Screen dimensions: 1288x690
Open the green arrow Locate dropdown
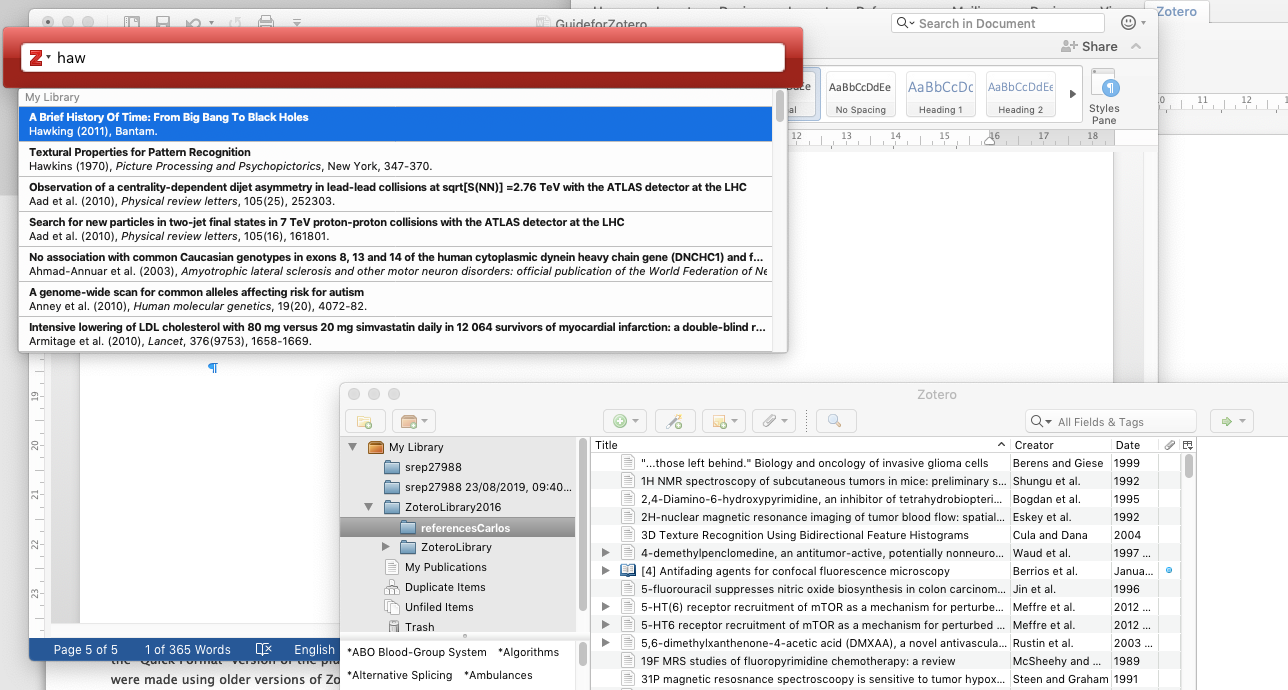pos(1231,422)
